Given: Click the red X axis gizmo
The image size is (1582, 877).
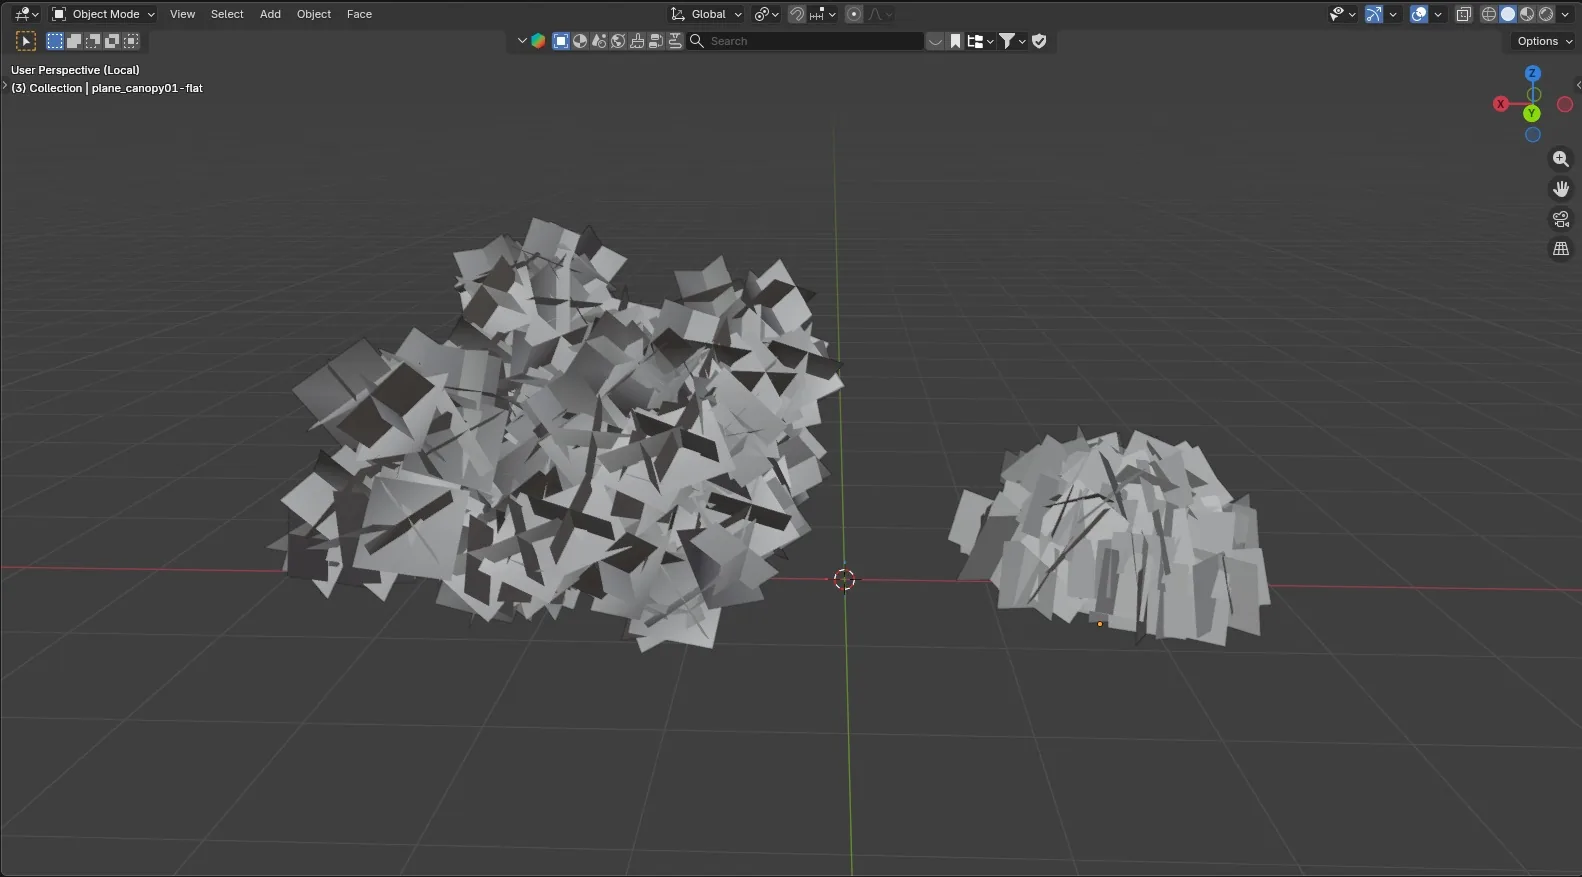Looking at the screenshot, I should click(1500, 104).
